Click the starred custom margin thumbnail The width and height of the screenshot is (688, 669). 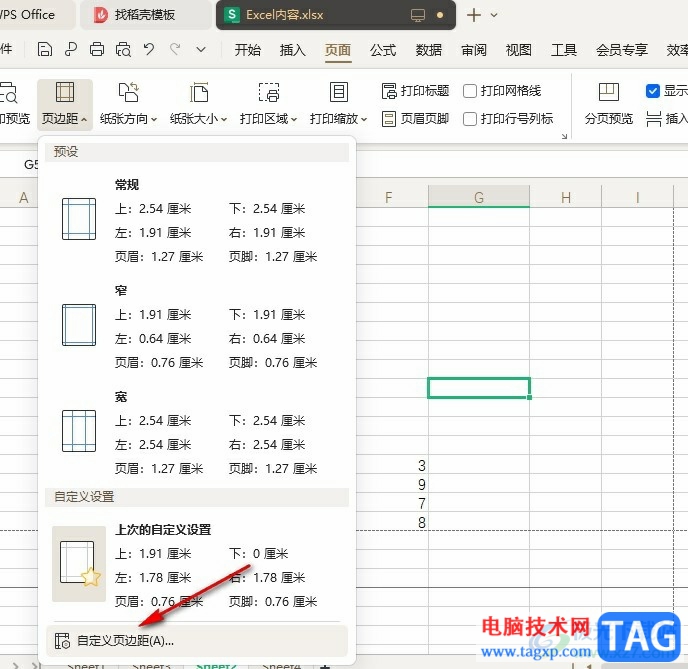pyautogui.click(x=79, y=564)
